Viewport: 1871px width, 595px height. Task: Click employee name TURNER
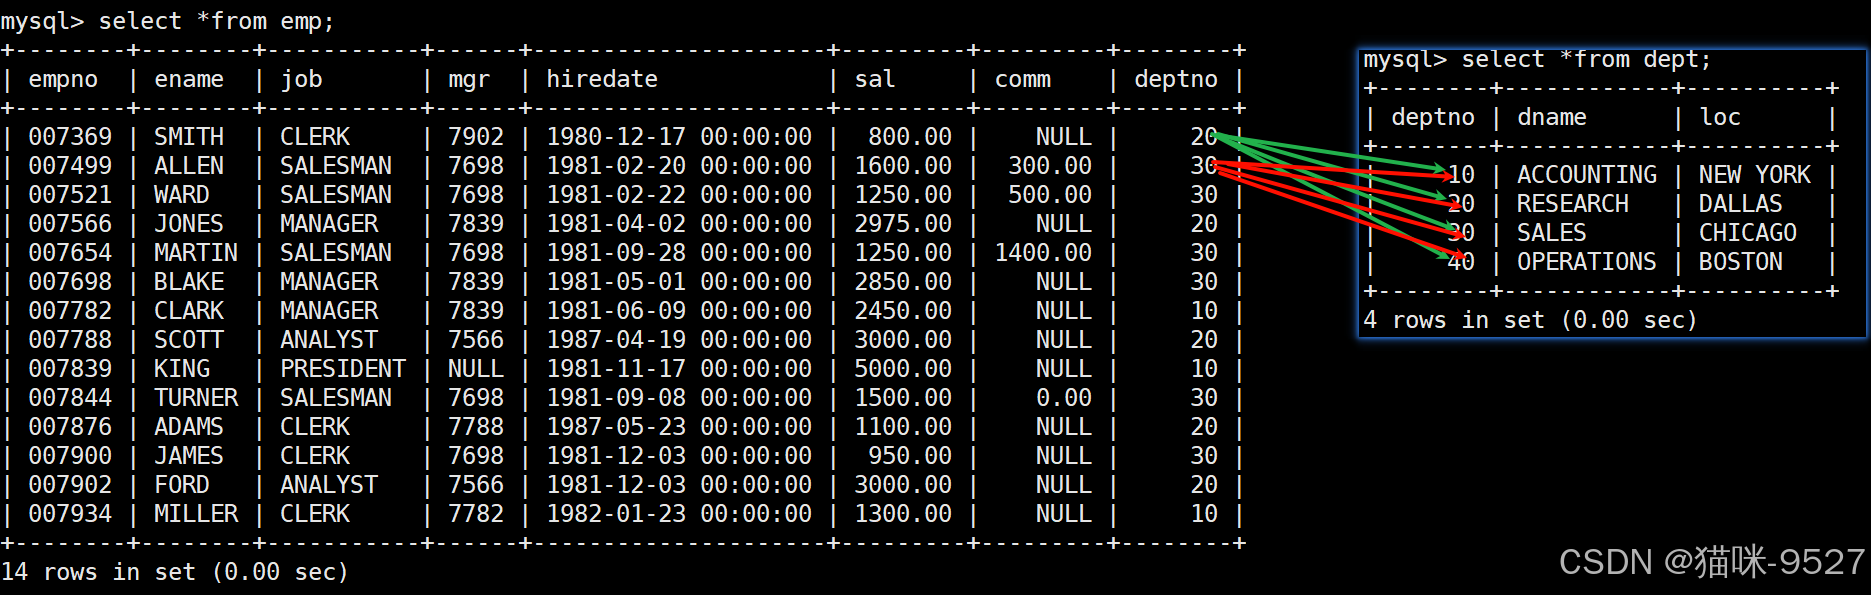196,397
